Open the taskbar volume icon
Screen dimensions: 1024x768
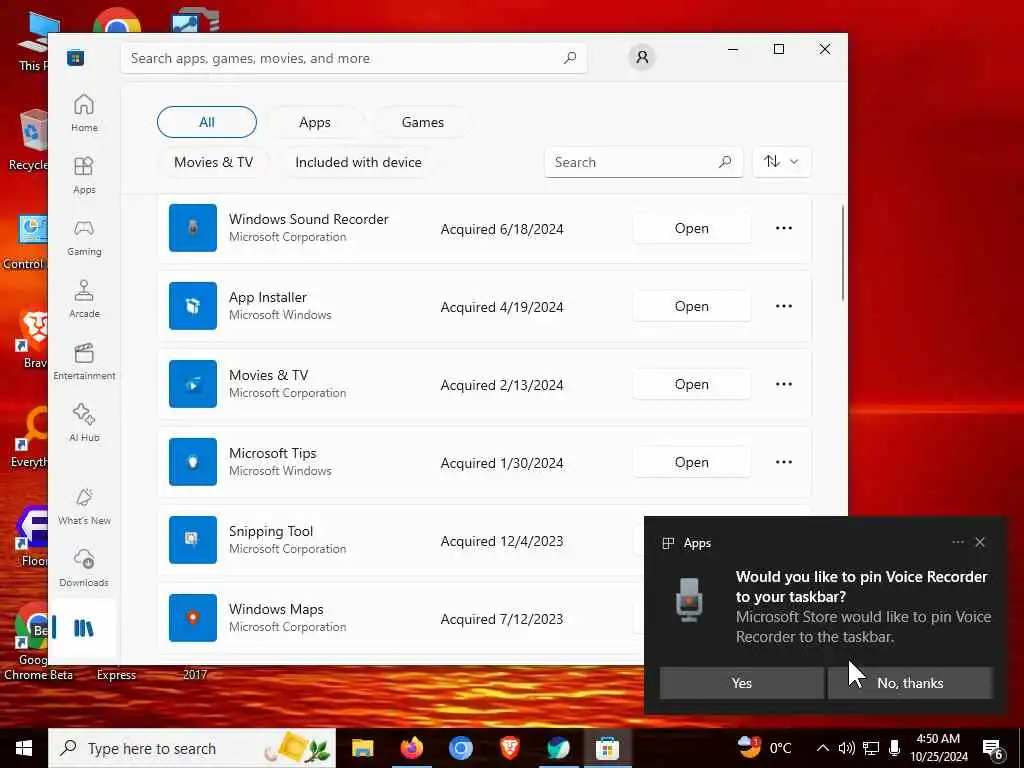coord(846,748)
